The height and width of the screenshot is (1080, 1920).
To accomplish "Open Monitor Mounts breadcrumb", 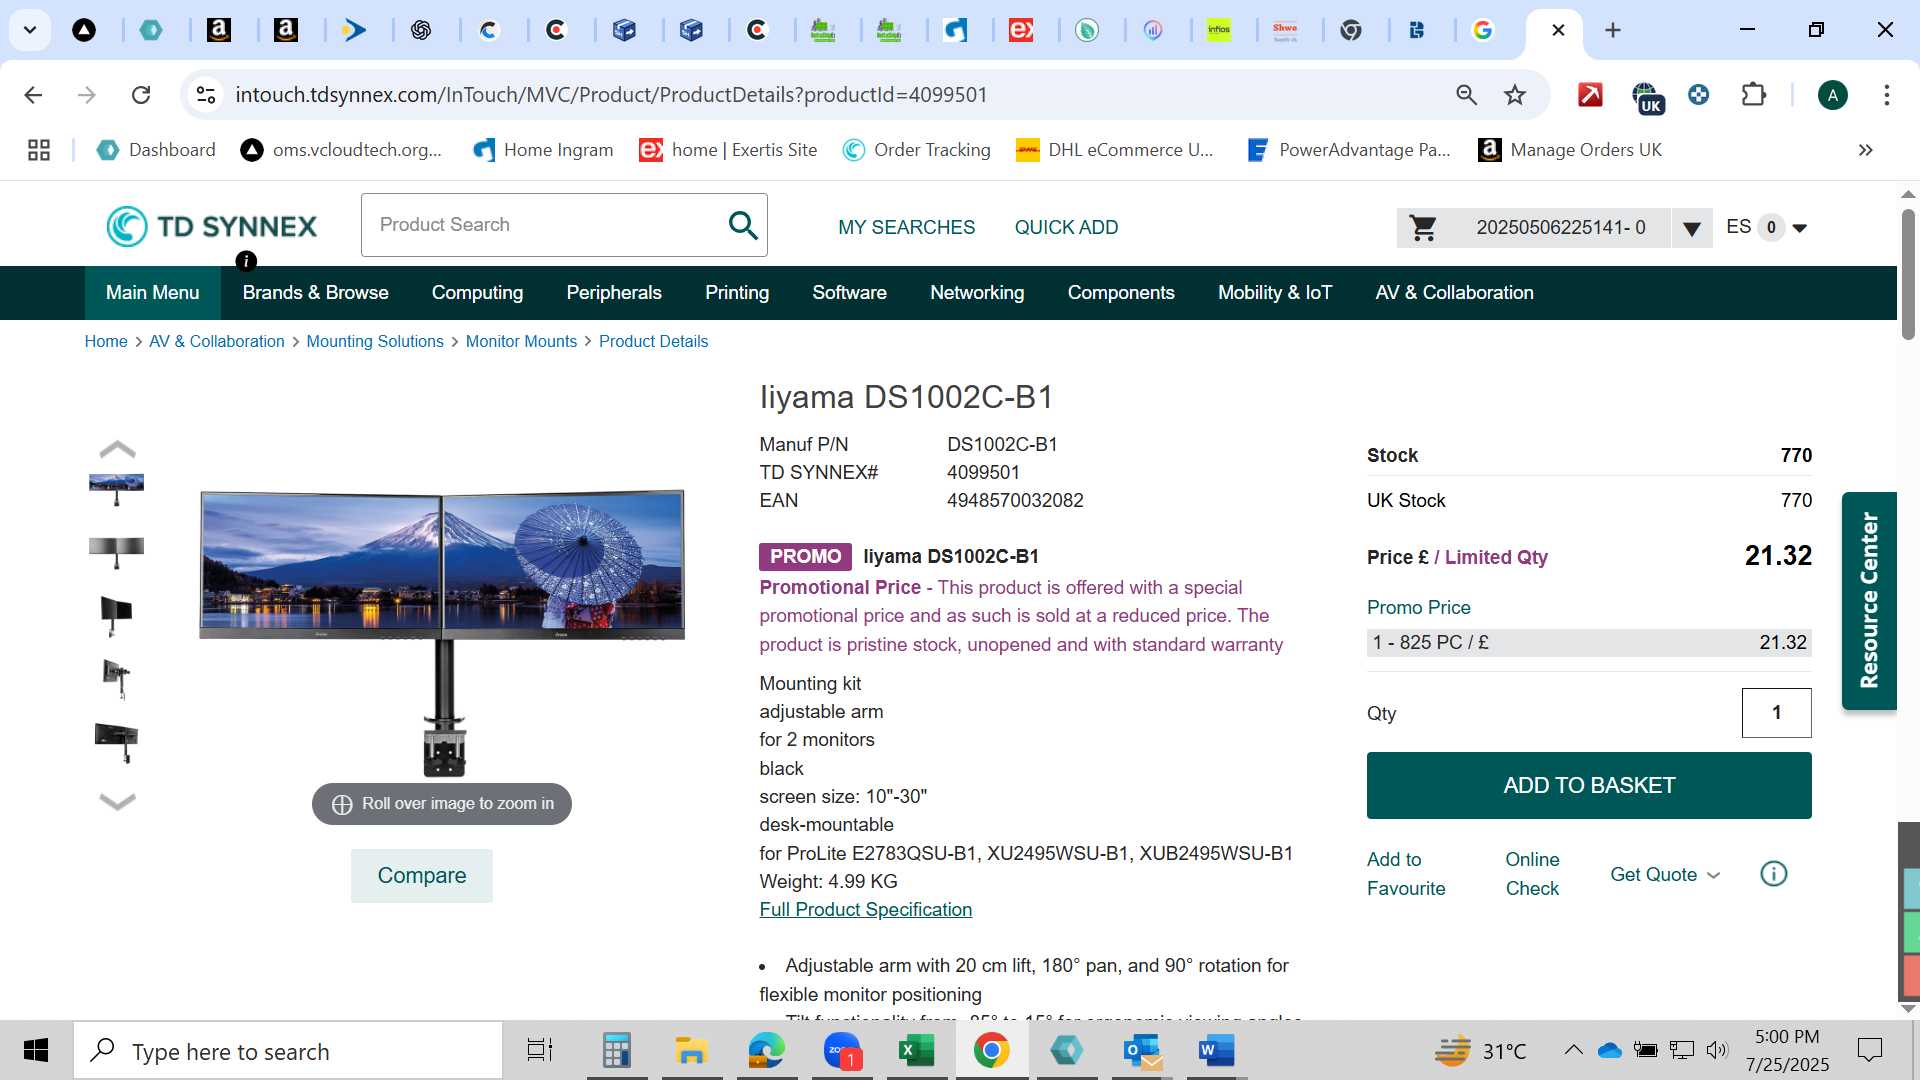I will [521, 342].
